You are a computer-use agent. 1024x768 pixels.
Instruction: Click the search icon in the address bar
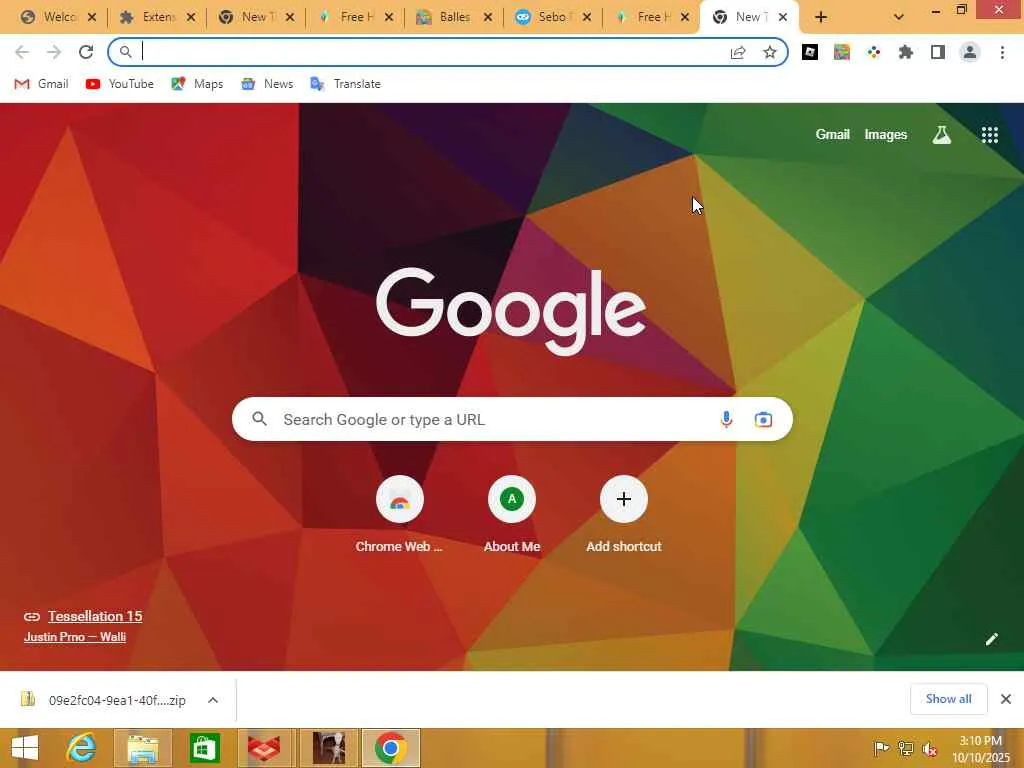pyautogui.click(x=125, y=52)
